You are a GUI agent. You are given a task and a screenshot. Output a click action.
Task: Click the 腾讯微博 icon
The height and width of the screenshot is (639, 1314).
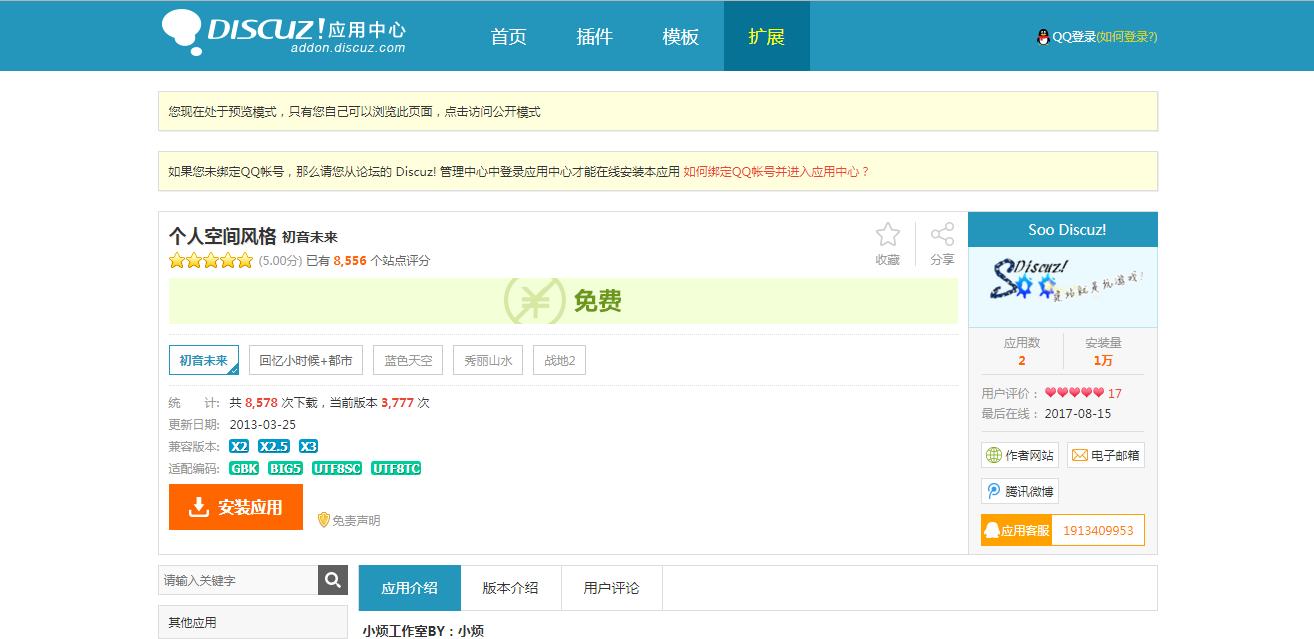tap(994, 491)
